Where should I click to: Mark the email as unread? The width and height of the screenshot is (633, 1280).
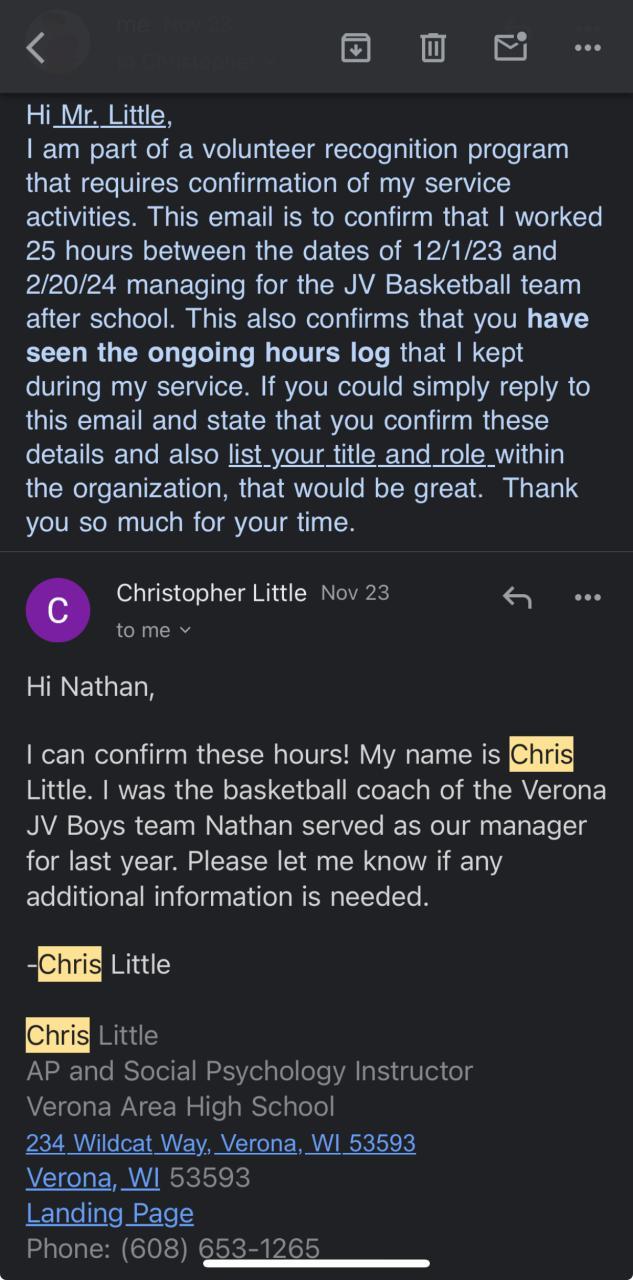pyautogui.click(x=510, y=47)
